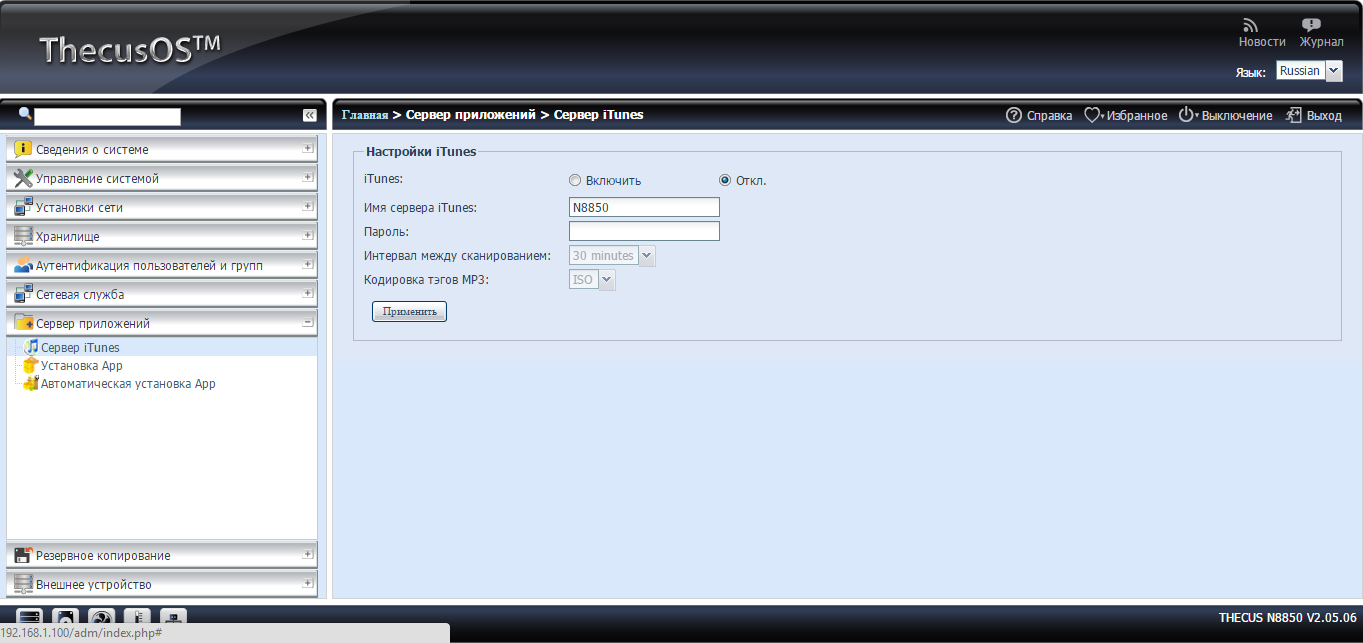The image size is (1363, 643).
Task: Expand Резервное копирование with plus button
Action: click(308, 554)
